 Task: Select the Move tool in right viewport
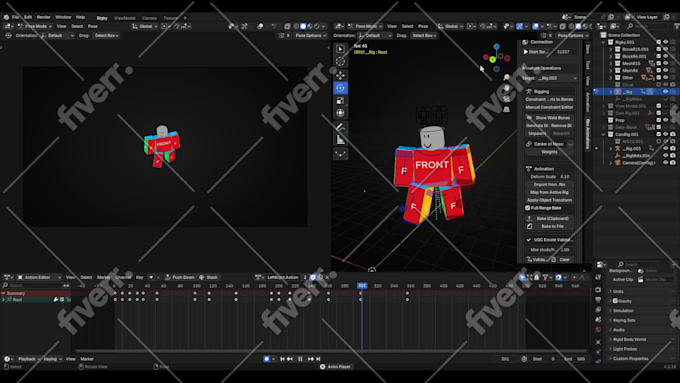tap(340, 75)
